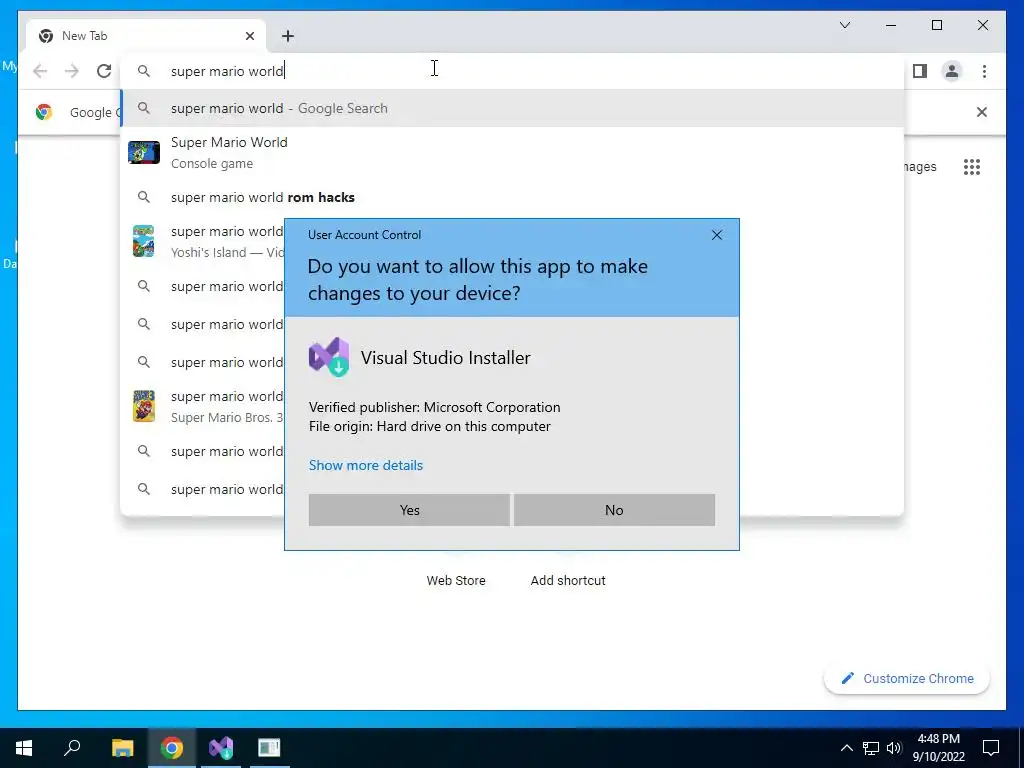Open Windows notification center
Screen dimensions: 1024x768
[991, 748]
